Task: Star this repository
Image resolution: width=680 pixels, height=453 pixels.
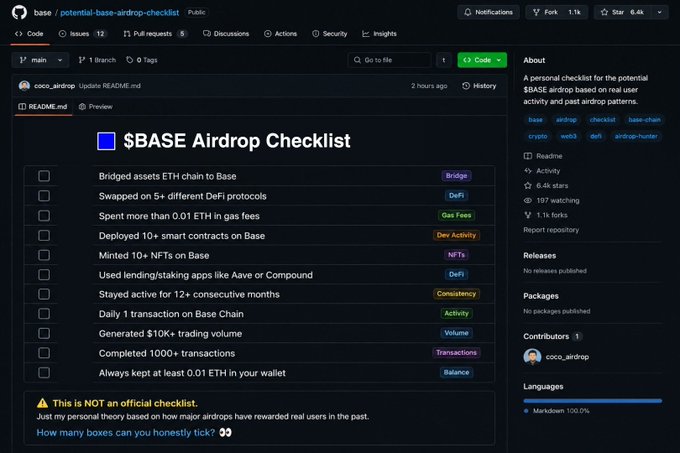Action: click(623, 12)
